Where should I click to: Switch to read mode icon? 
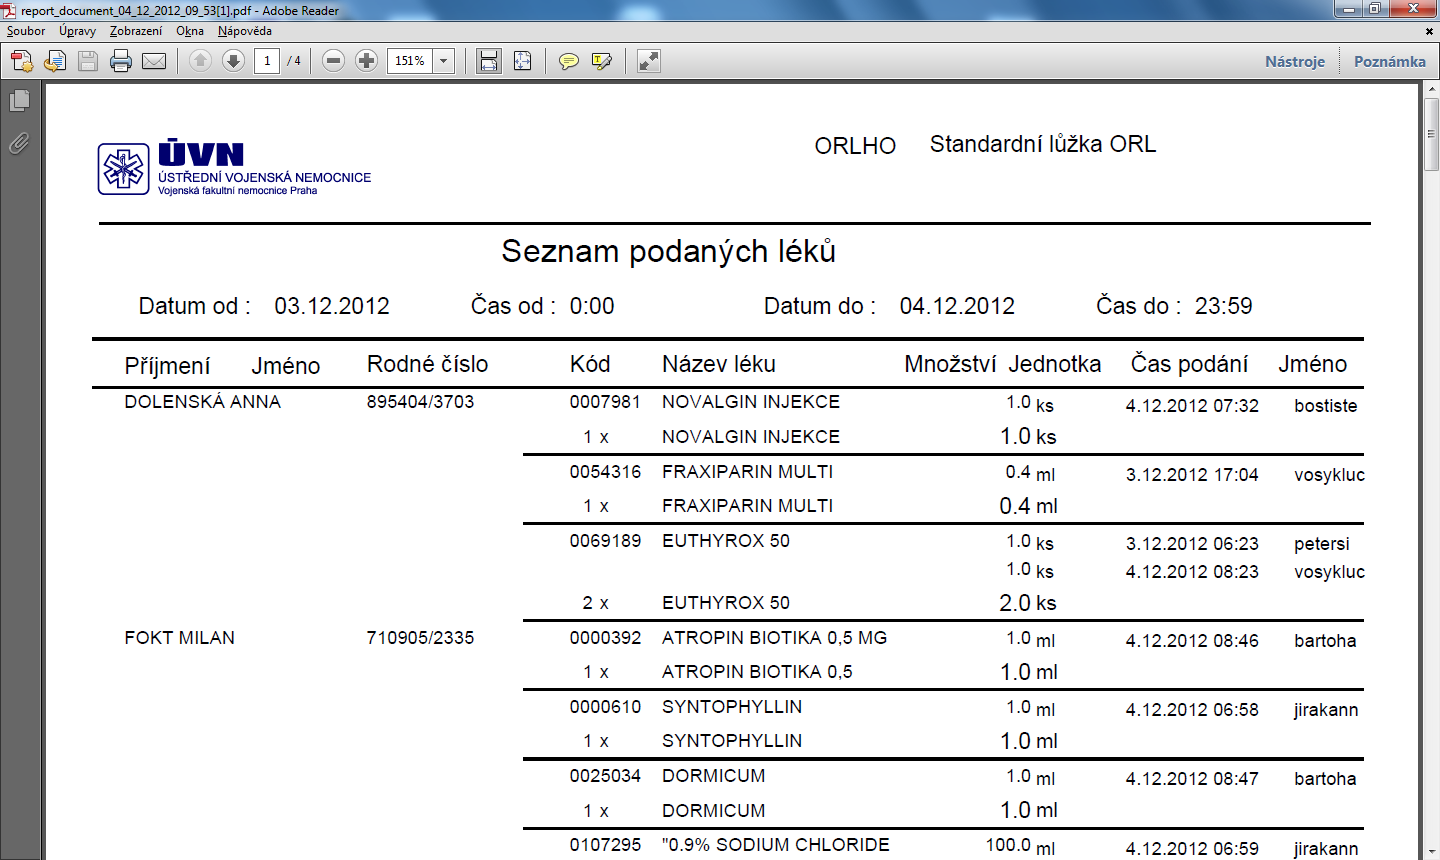tap(649, 61)
